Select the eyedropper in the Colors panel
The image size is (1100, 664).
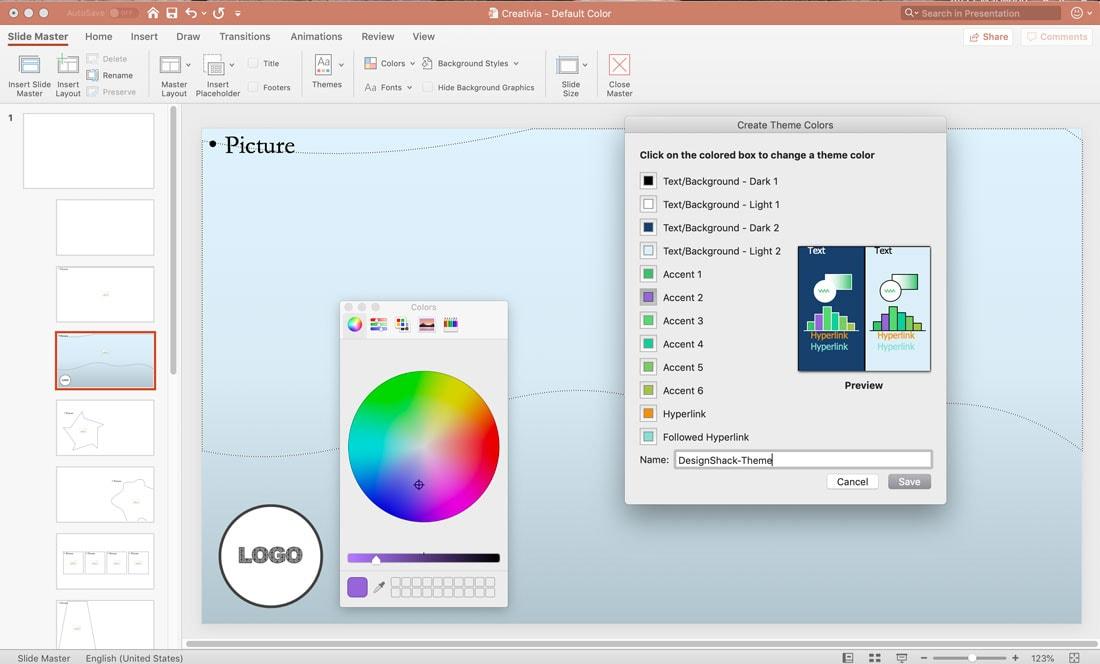tap(380, 587)
